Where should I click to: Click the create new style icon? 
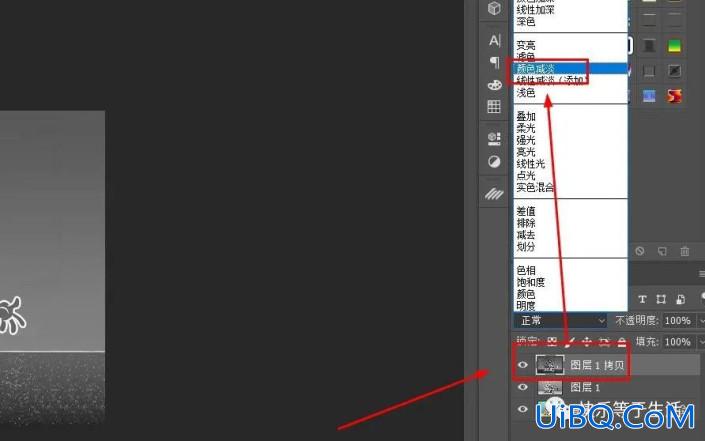662,251
